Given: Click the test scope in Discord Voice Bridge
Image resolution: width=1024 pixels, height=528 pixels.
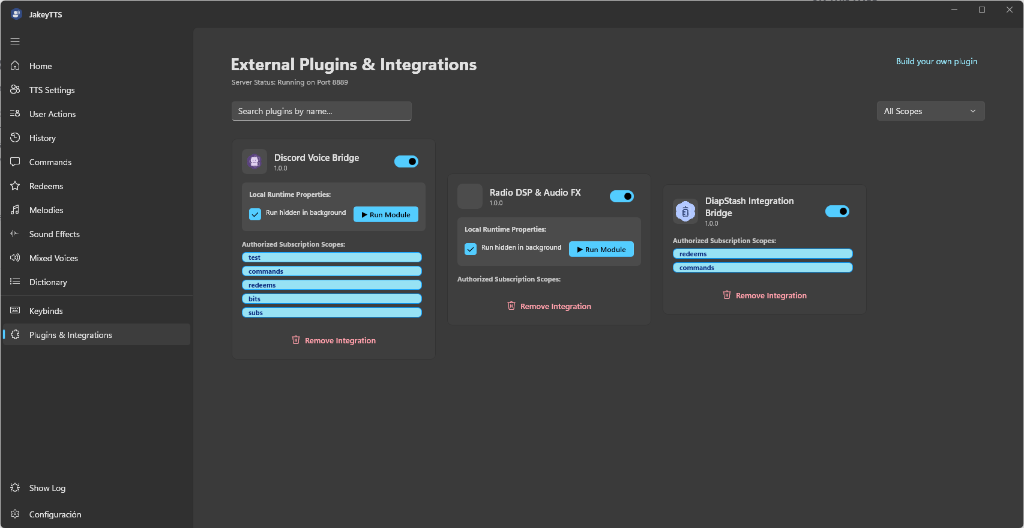Looking at the screenshot, I should click(332, 257).
